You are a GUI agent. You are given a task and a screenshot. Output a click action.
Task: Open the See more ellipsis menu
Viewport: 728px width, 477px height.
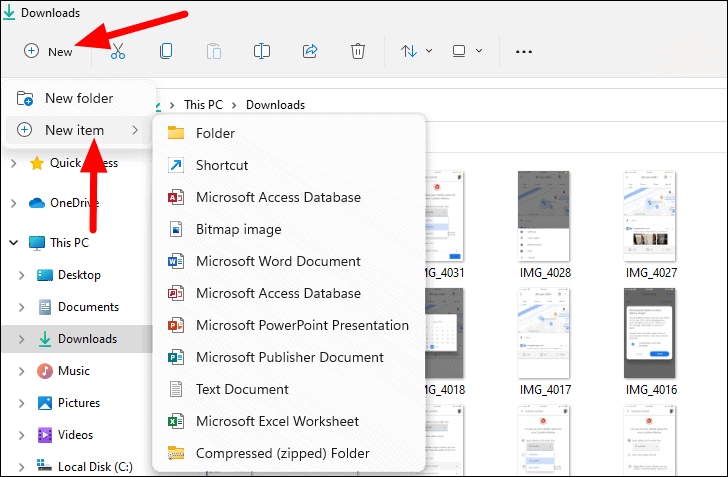pos(524,52)
